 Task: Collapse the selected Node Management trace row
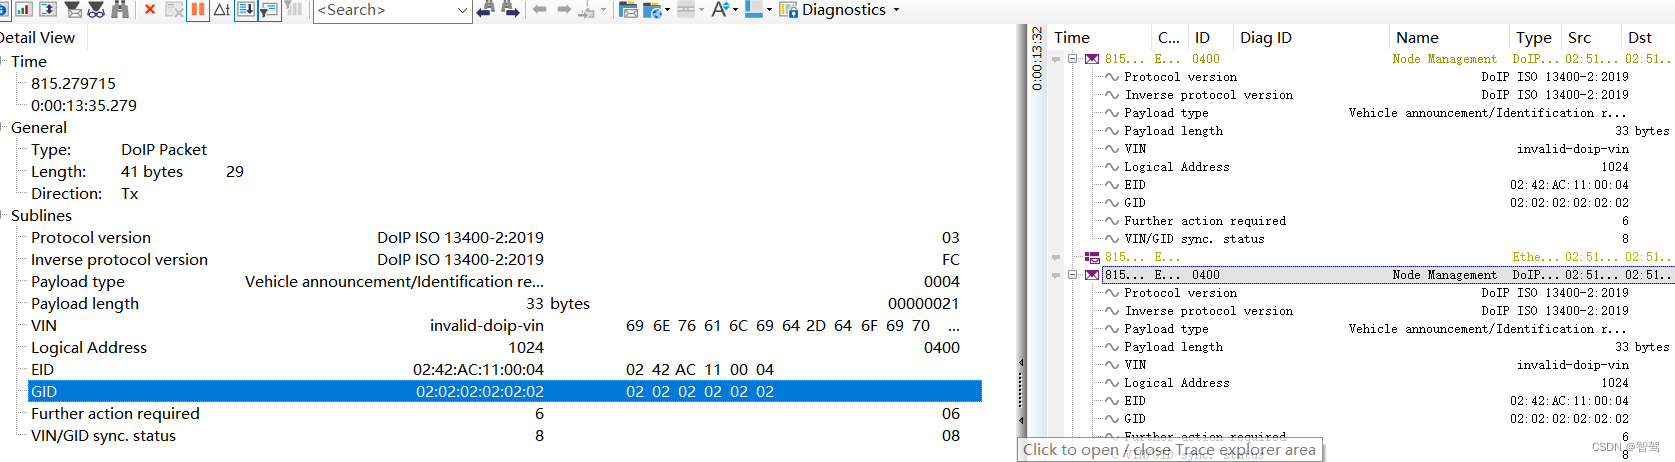pyautogui.click(x=1073, y=275)
